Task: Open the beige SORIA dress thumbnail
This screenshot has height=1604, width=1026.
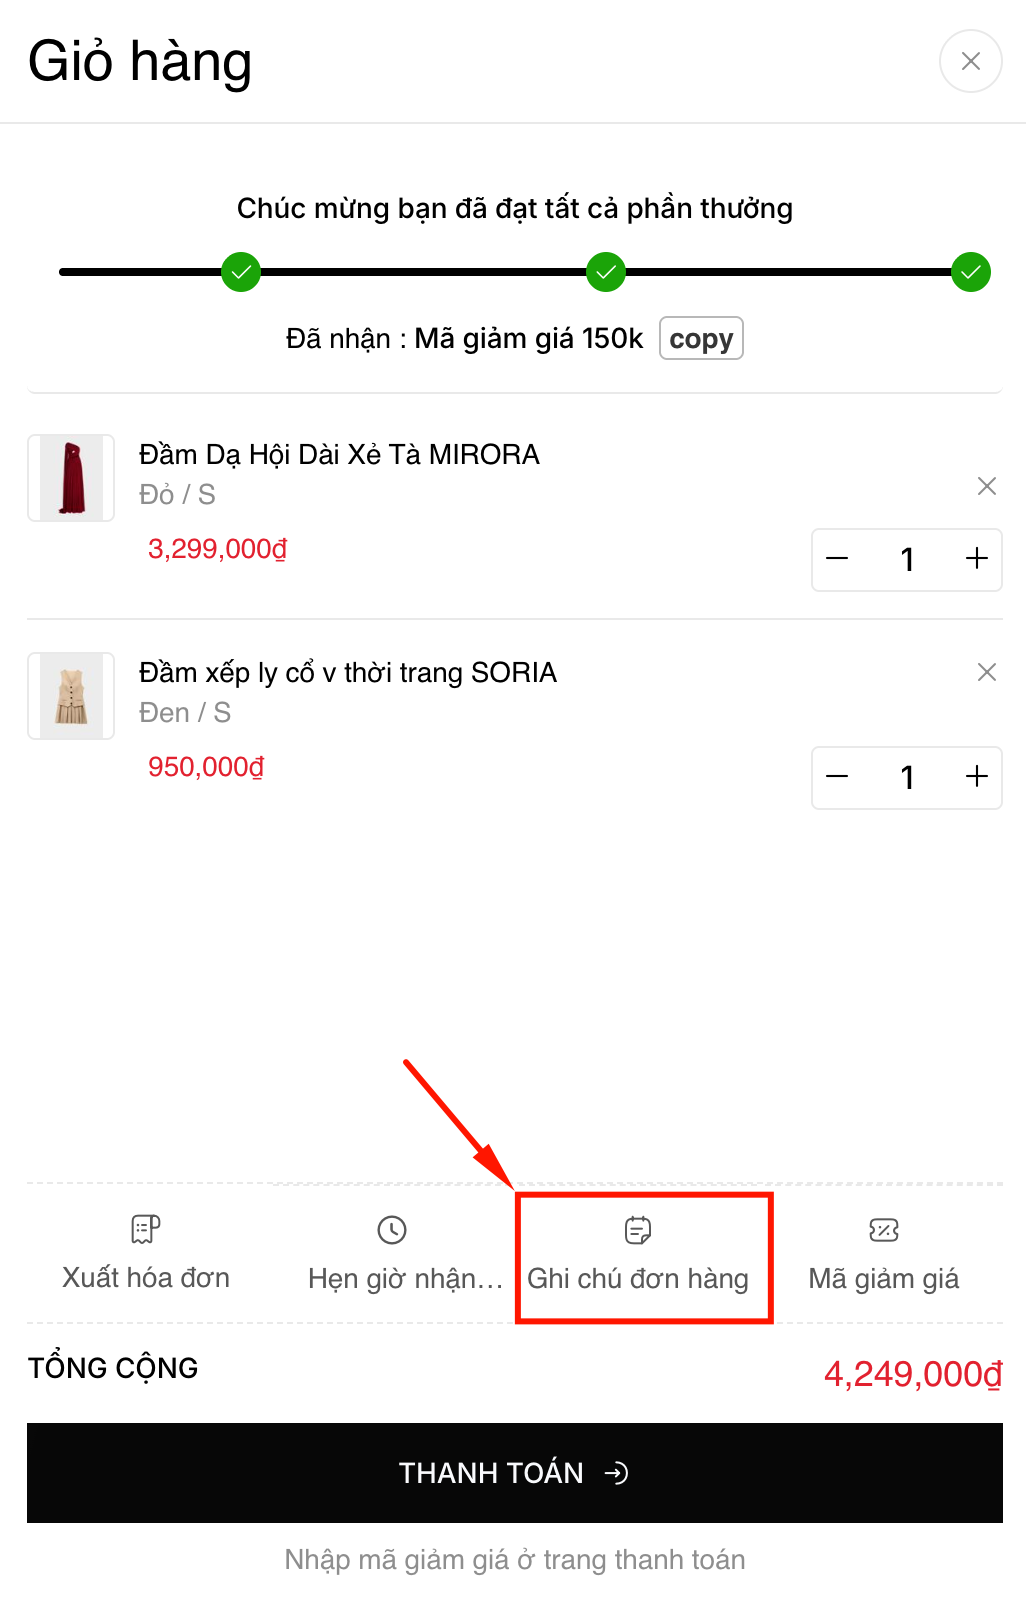Action: (x=71, y=696)
